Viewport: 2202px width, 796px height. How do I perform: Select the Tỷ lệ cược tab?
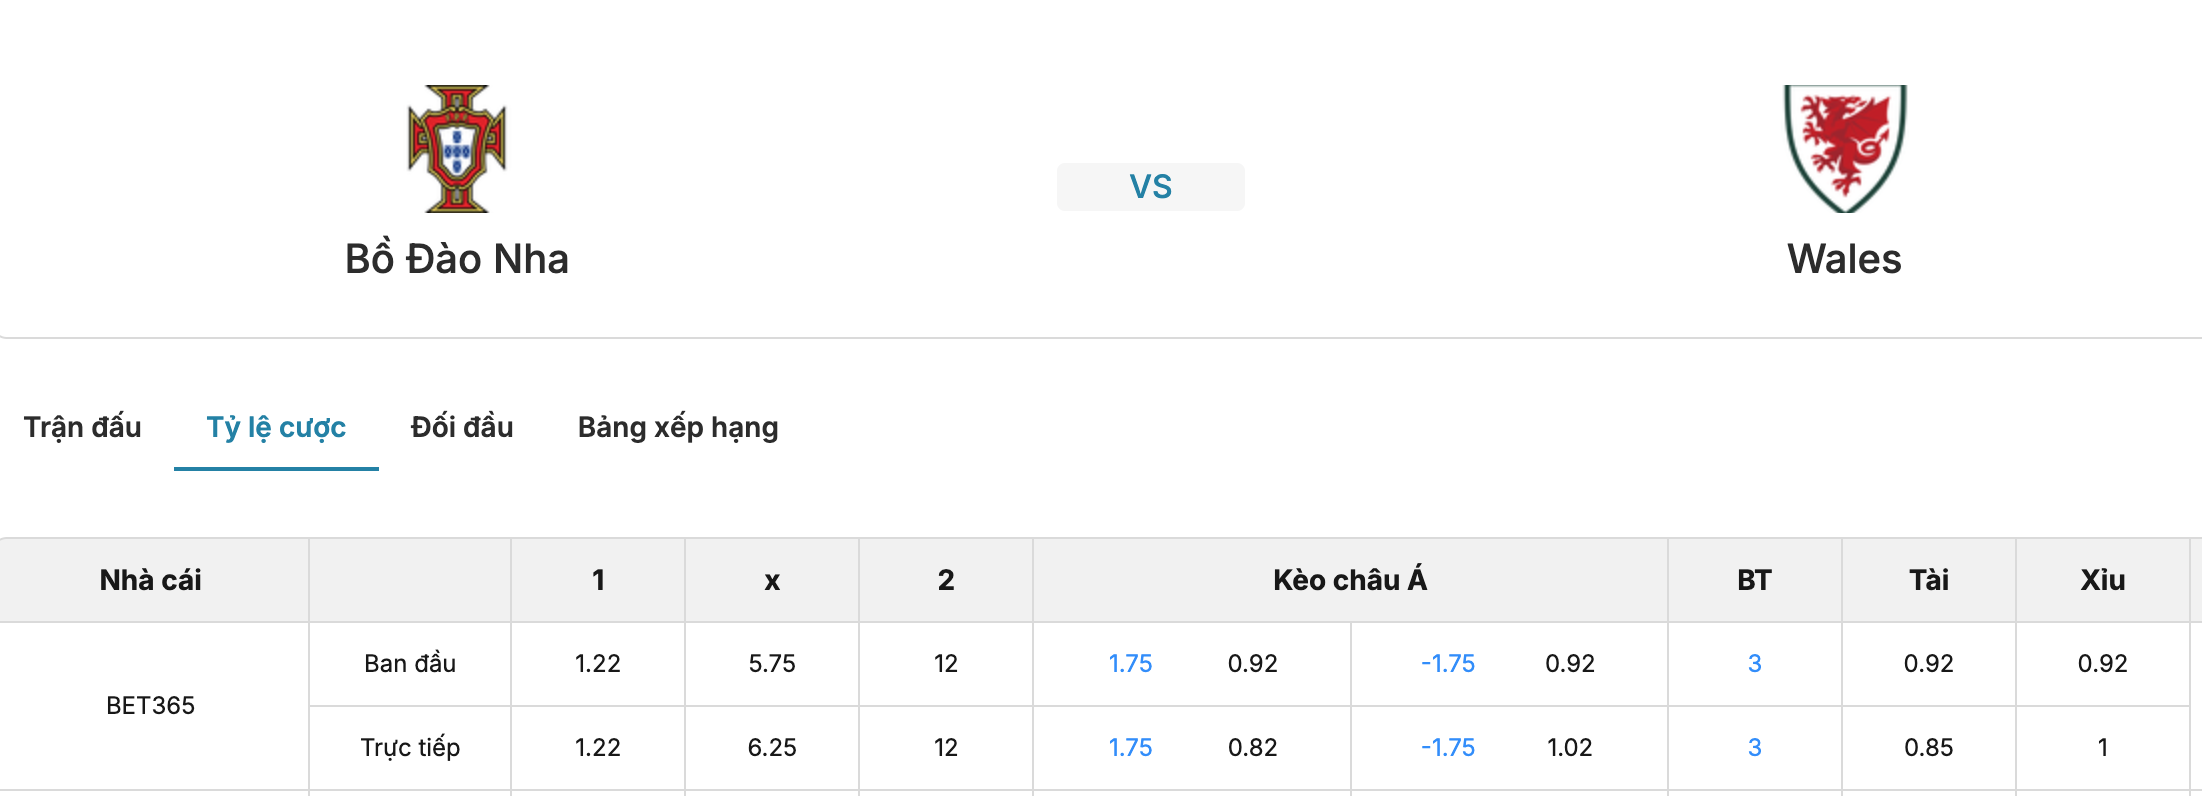[x=276, y=427]
